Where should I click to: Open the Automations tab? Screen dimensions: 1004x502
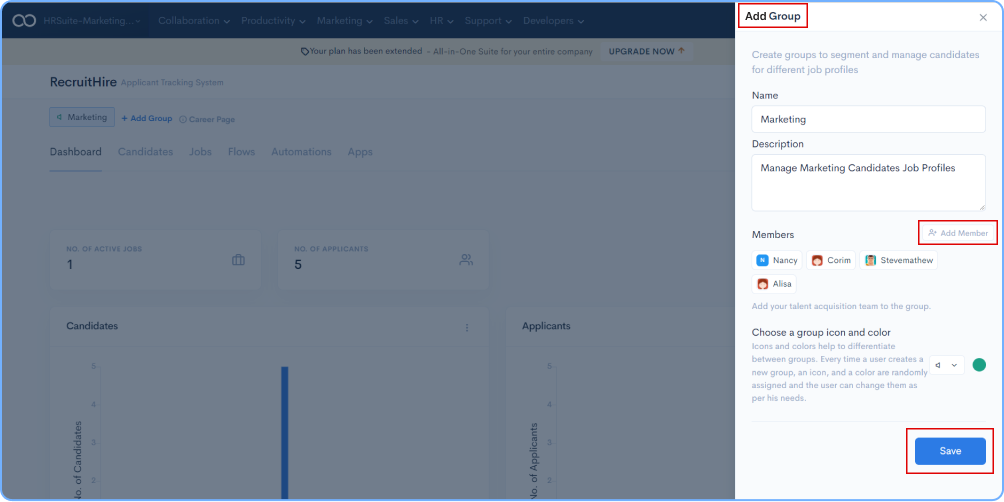point(301,152)
